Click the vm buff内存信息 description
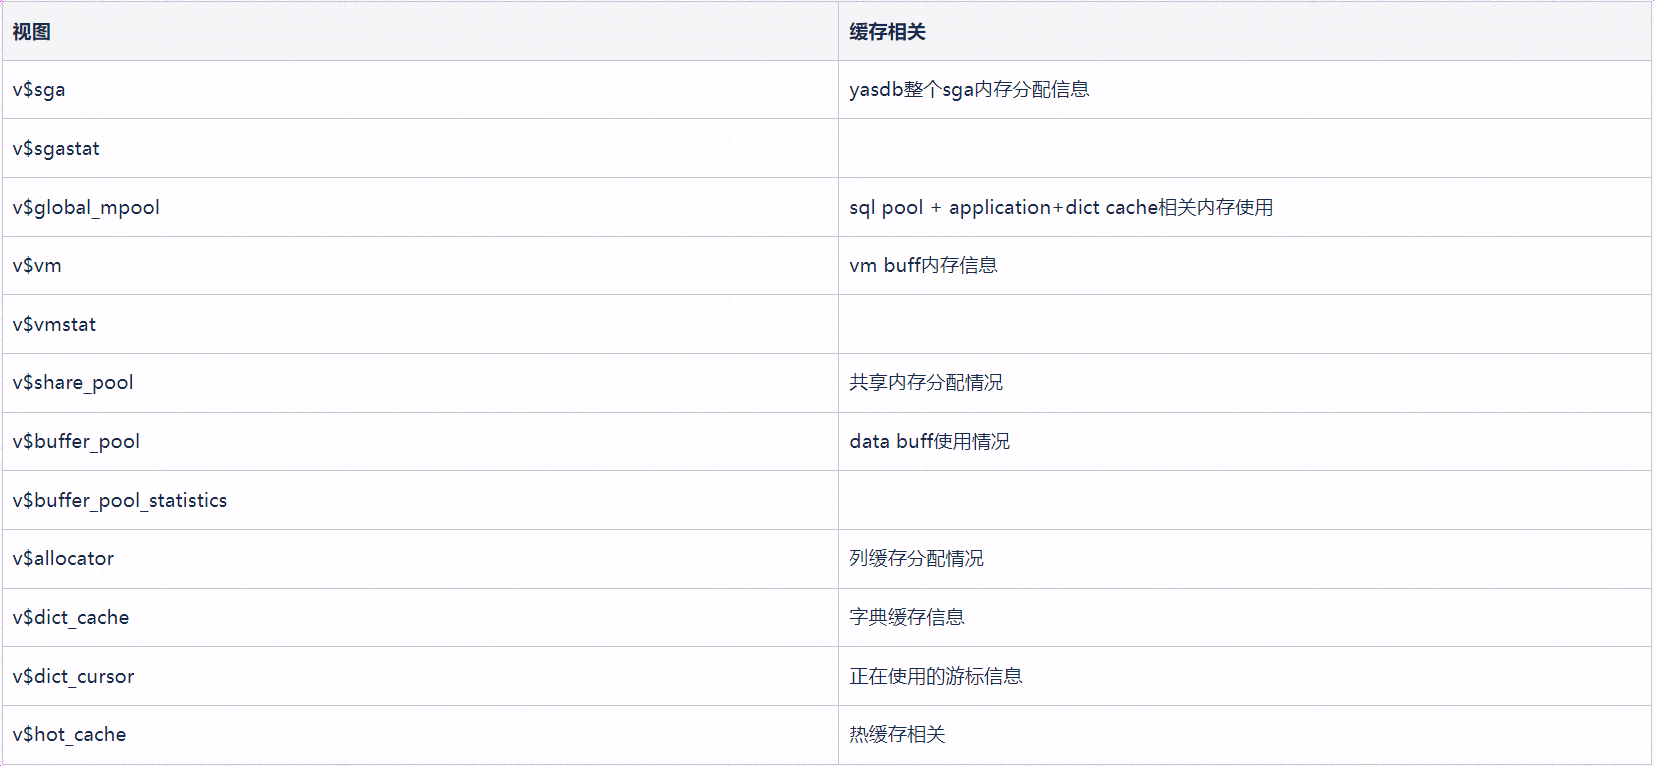 tap(923, 266)
